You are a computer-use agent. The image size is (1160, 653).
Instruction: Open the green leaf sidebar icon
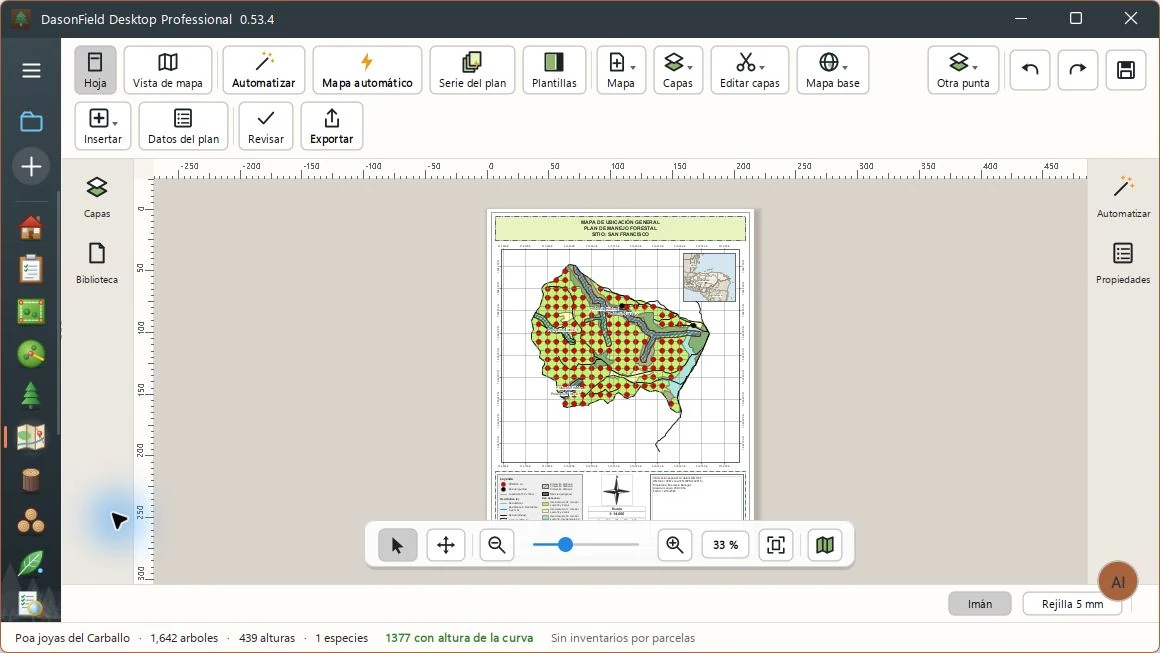(x=31, y=564)
